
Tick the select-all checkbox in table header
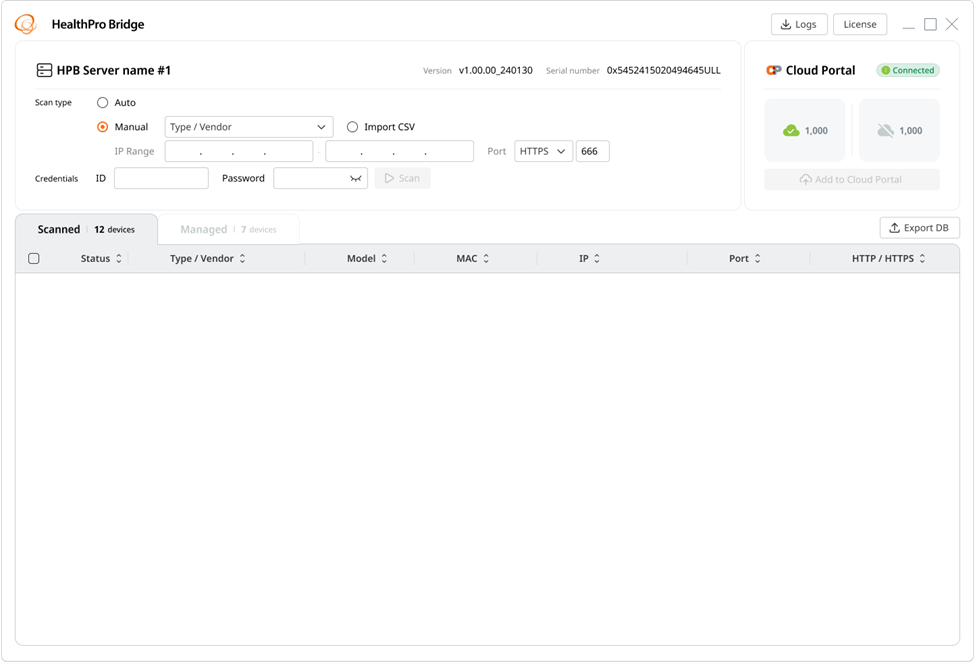pos(34,259)
